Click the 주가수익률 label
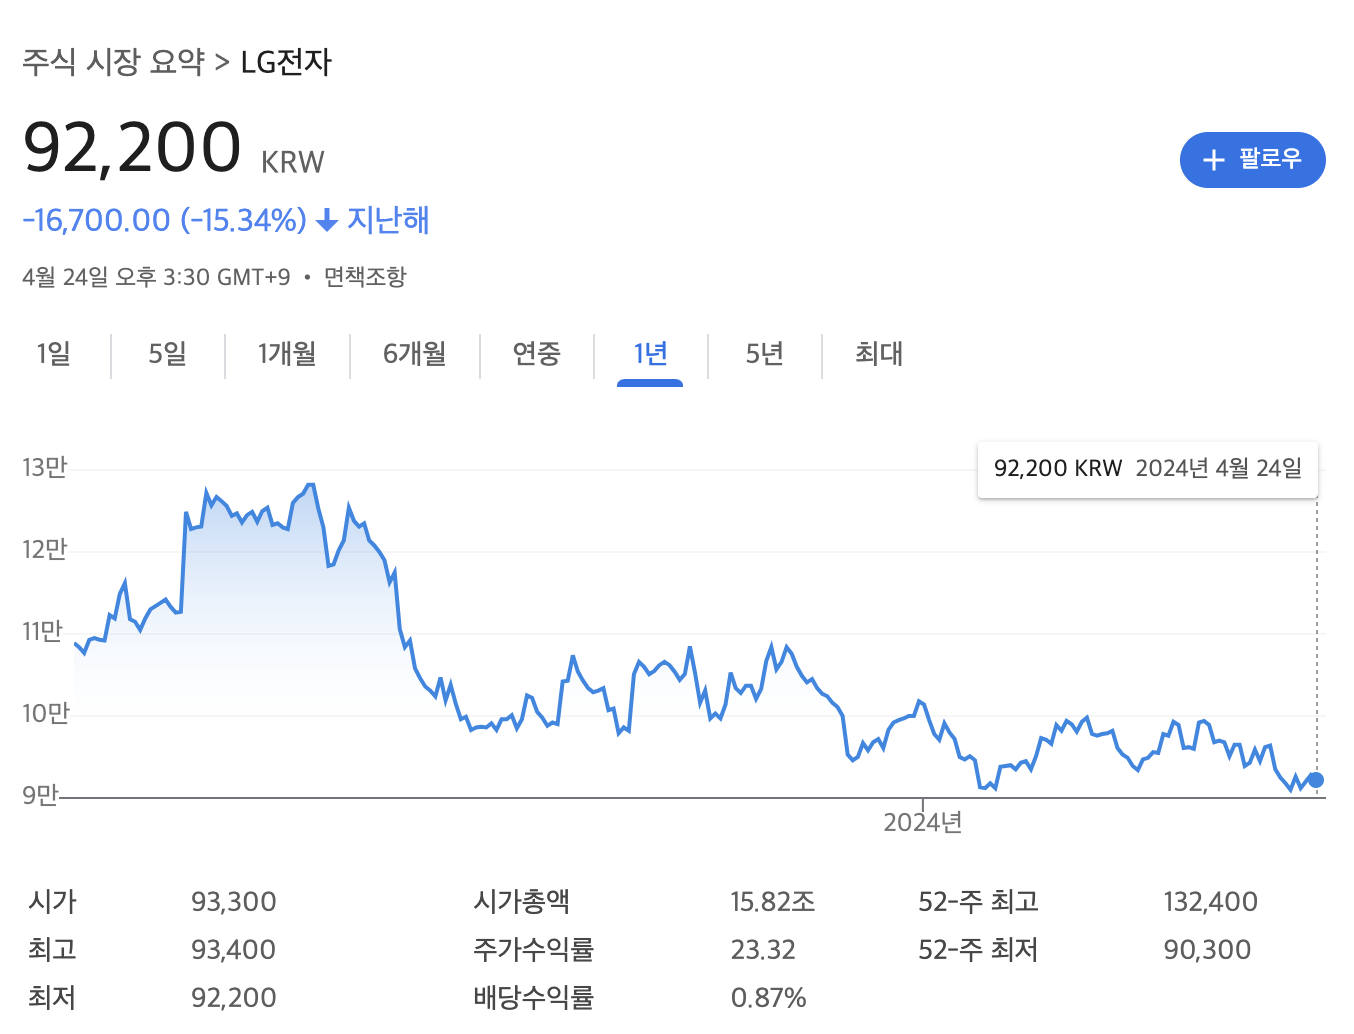The width and height of the screenshot is (1354, 1034). [x=533, y=950]
